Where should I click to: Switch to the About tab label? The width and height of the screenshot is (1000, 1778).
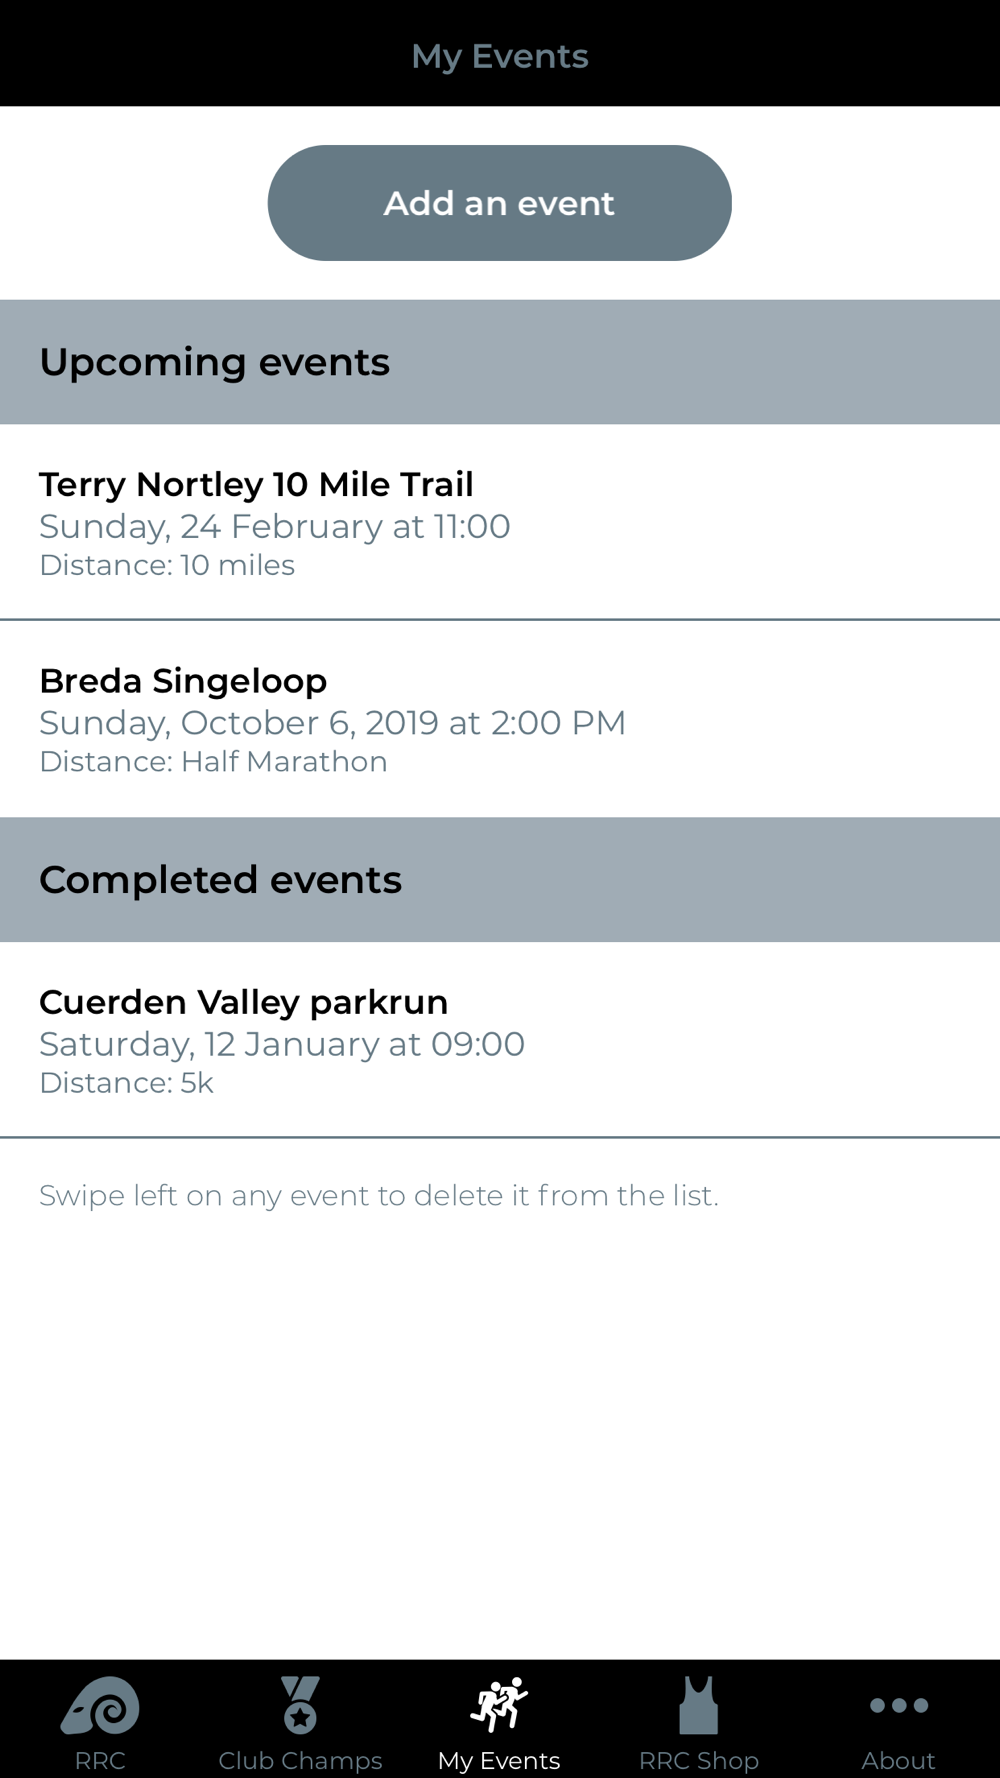899,1760
